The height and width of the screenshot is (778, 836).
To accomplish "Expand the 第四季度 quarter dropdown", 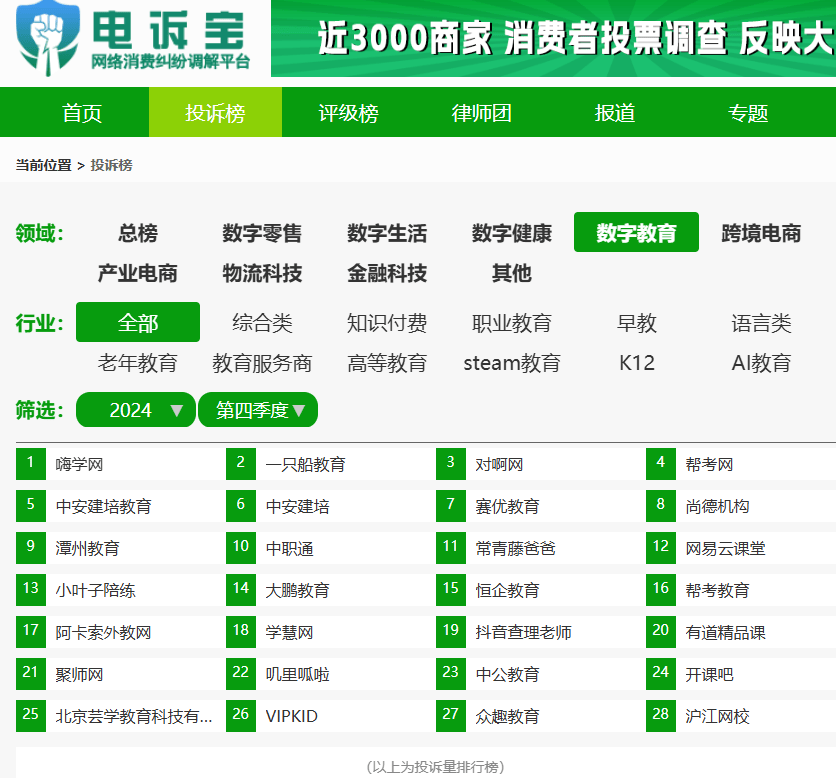I will (x=258, y=410).
